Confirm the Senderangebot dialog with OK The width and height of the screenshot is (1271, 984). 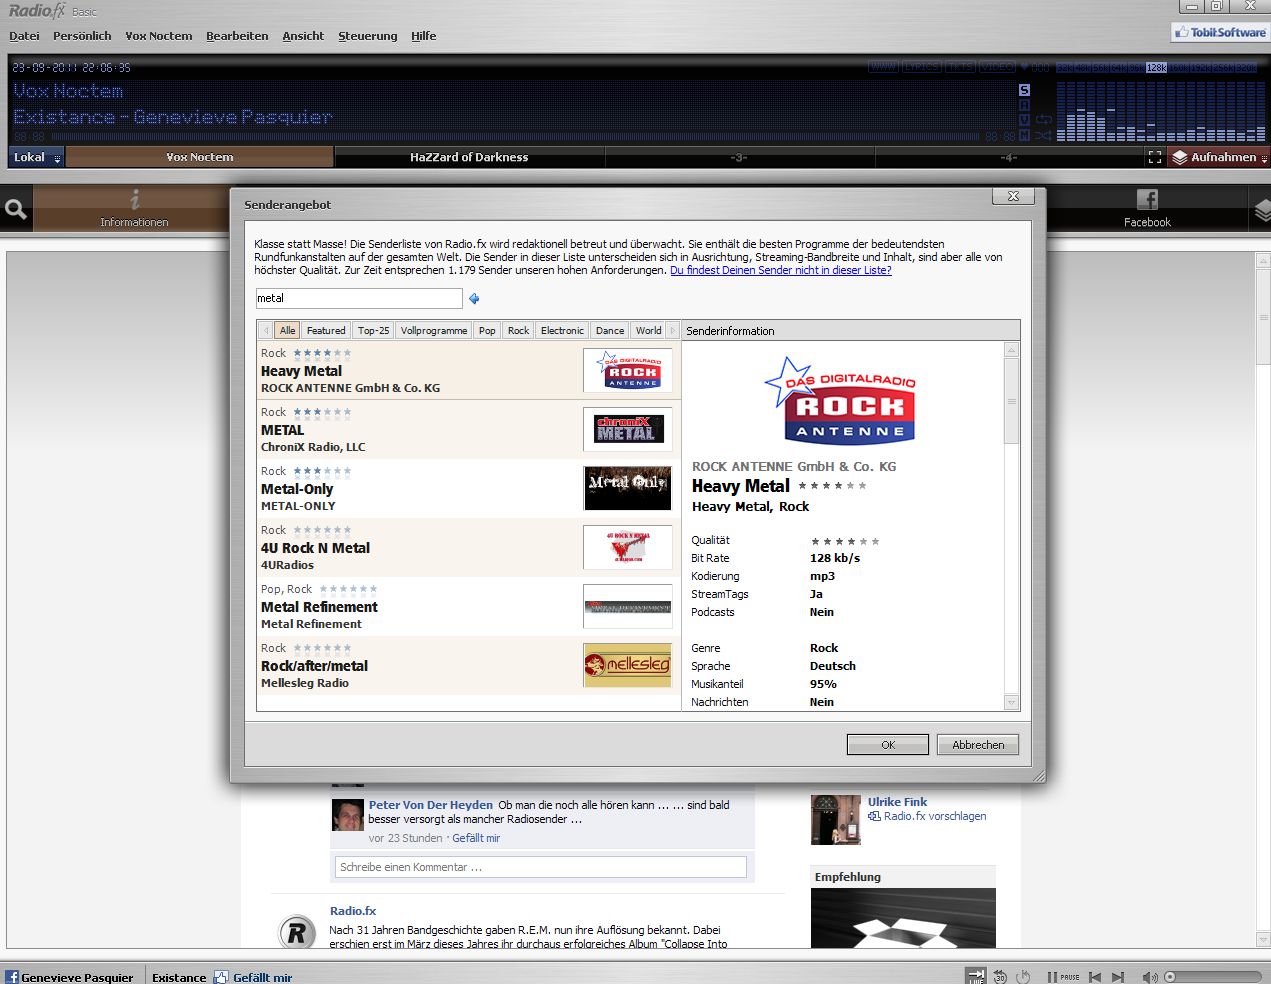click(888, 745)
